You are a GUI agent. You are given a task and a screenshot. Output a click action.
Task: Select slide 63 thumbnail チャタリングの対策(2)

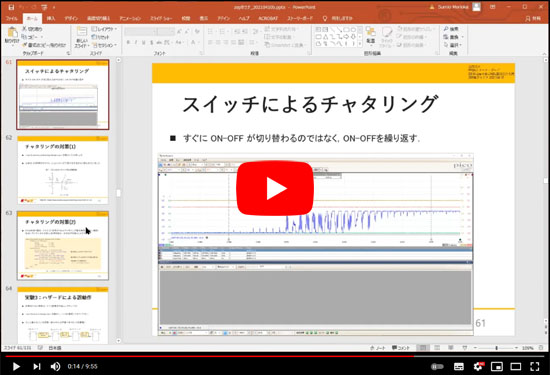click(x=63, y=245)
